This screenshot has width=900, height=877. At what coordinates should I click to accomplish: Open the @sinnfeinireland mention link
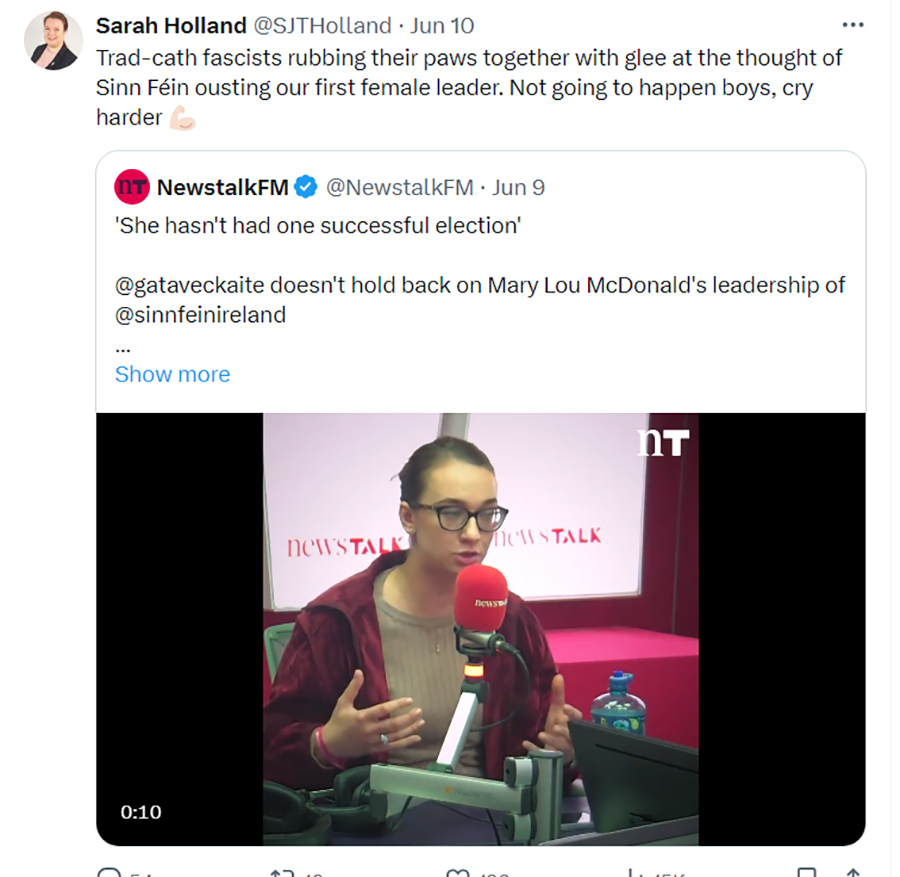[200, 314]
